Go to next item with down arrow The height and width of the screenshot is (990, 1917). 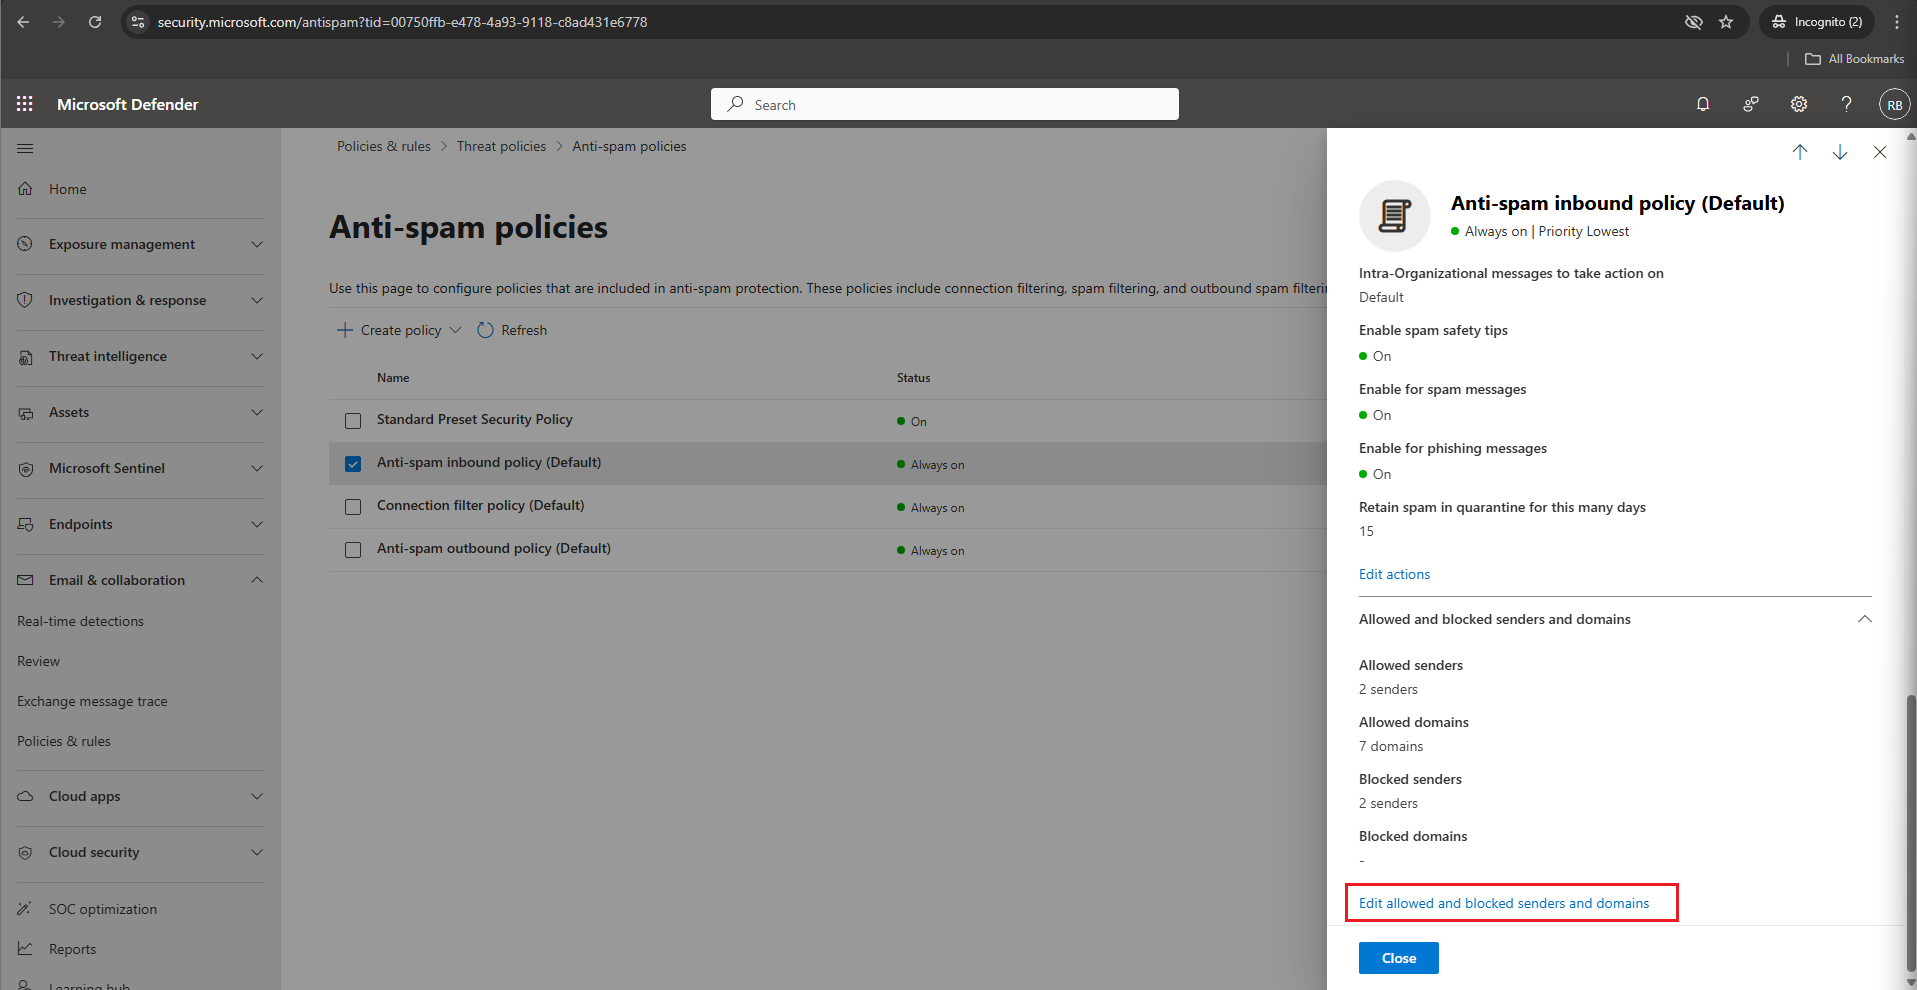tap(1840, 152)
